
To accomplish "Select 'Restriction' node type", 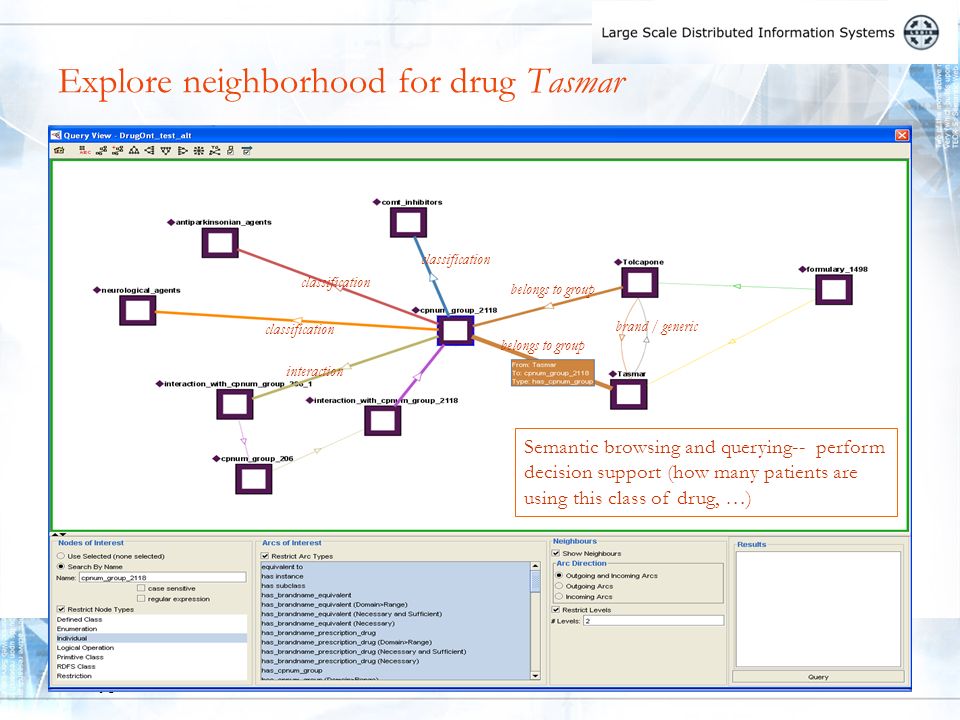I will pyautogui.click(x=152, y=676).
